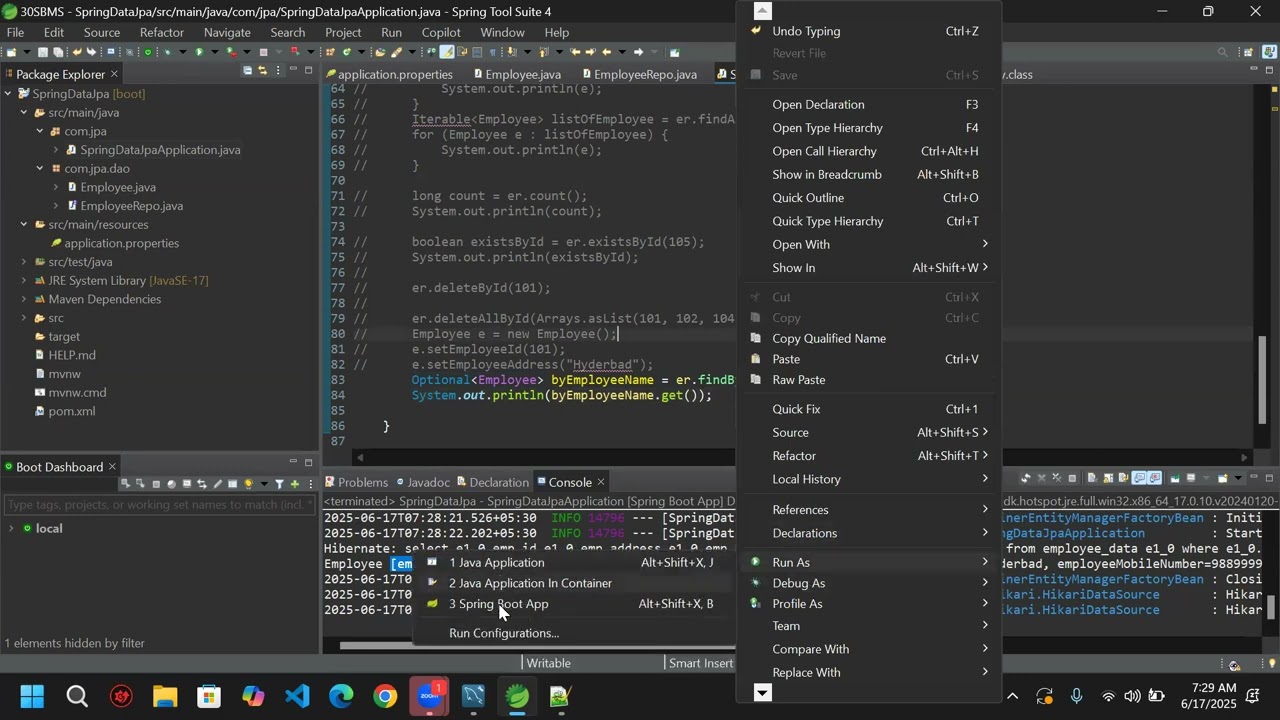Open the Navigate menu

[x=227, y=32]
